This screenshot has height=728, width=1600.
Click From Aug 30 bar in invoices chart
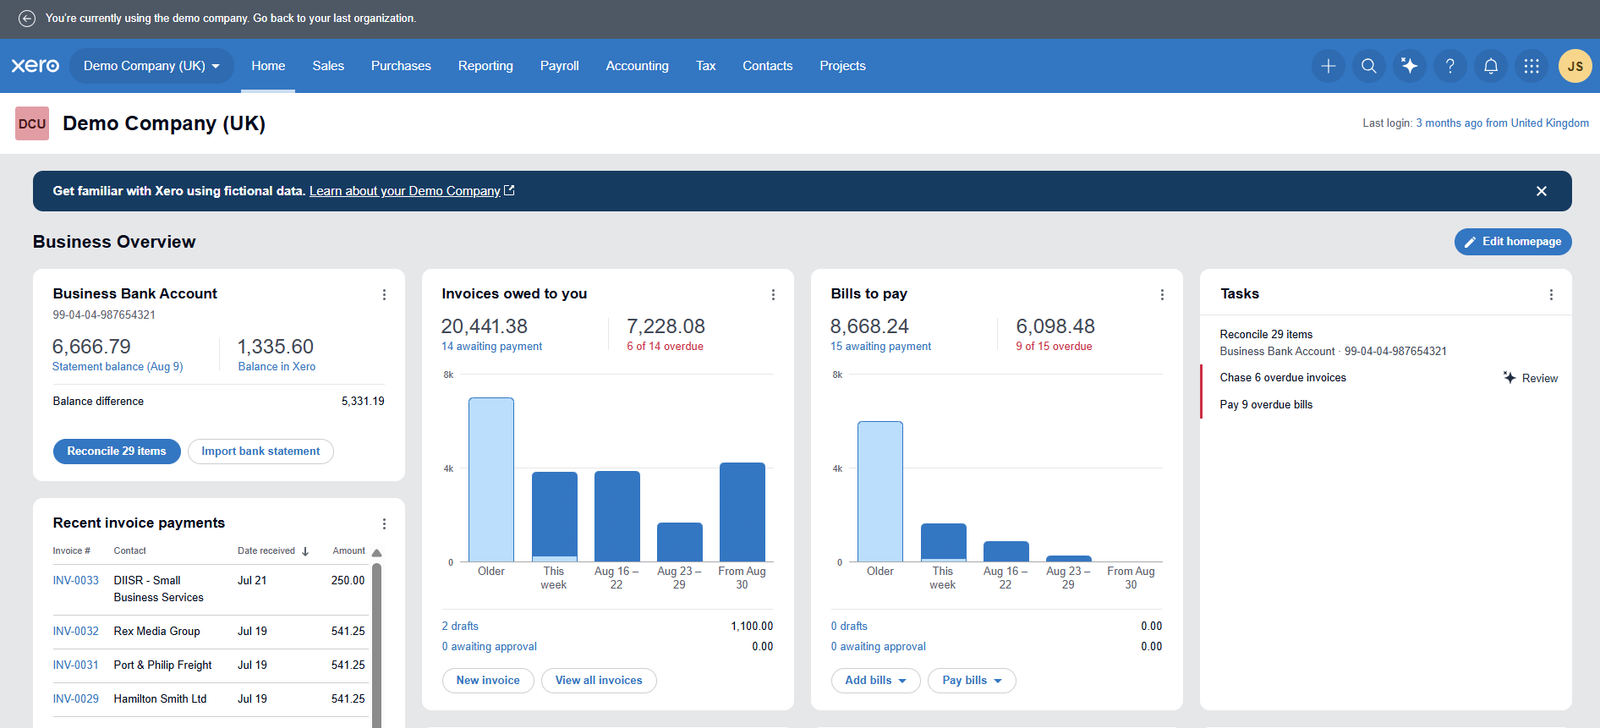[x=742, y=512]
